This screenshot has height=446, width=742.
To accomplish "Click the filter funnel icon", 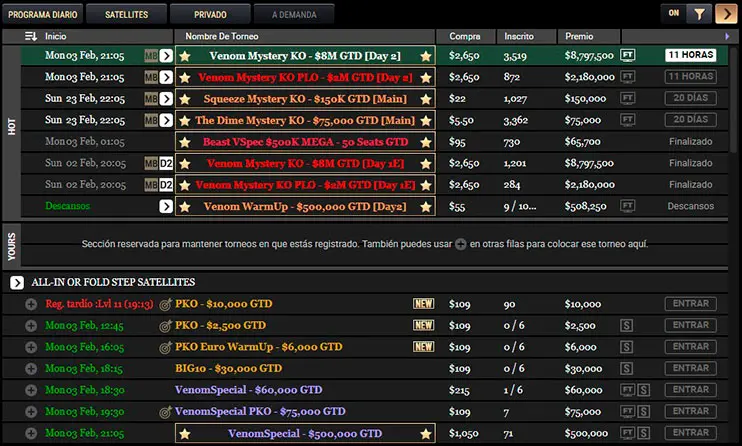I will click(x=700, y=14).
